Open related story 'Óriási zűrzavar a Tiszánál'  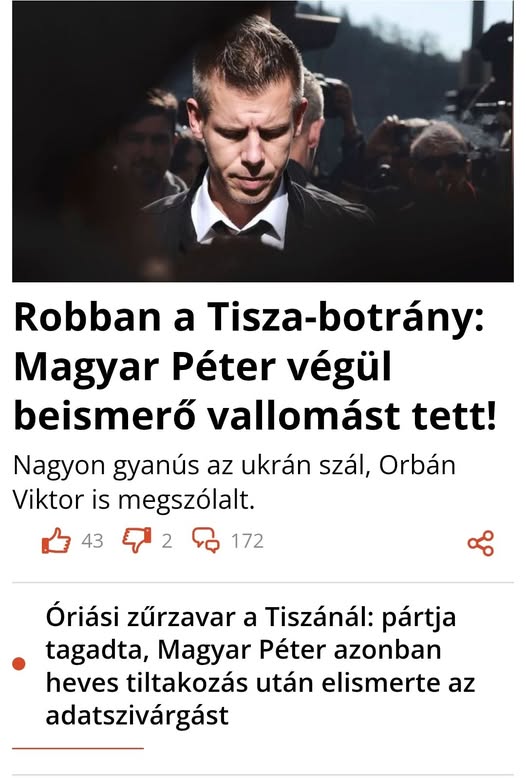point(260,666)
